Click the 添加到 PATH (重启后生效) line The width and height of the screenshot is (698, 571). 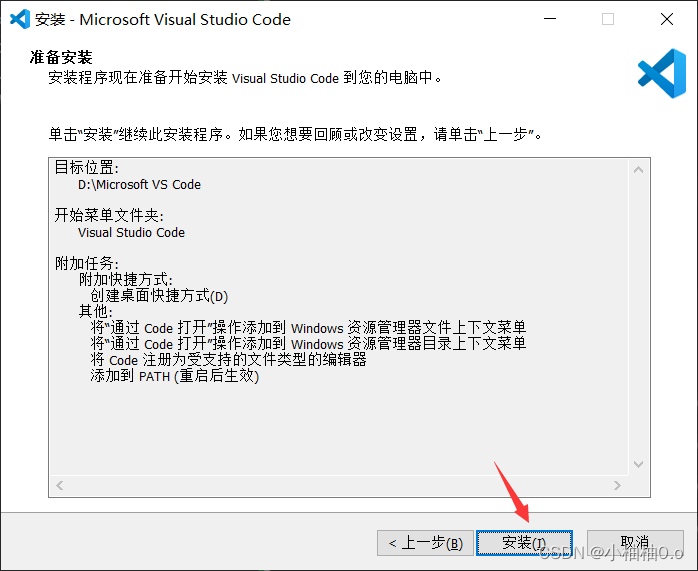[174, 376]
